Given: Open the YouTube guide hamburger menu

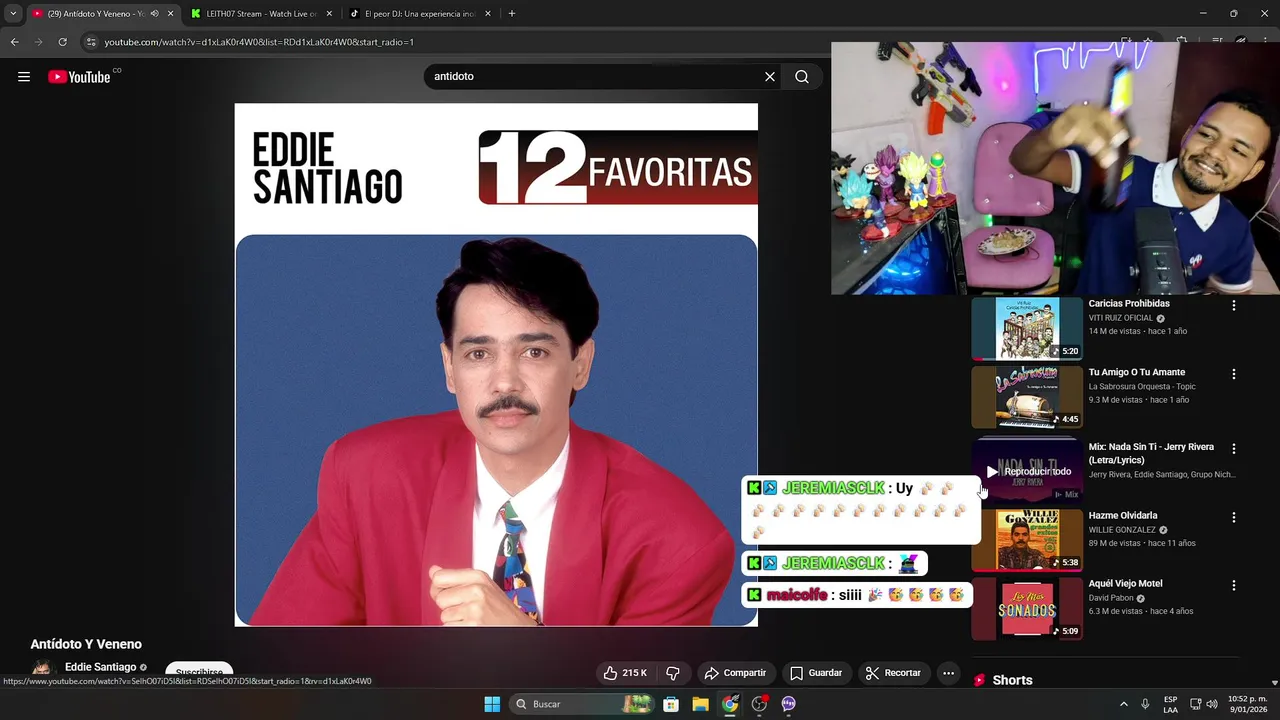Looking at the screenshot, I should 24,77.
